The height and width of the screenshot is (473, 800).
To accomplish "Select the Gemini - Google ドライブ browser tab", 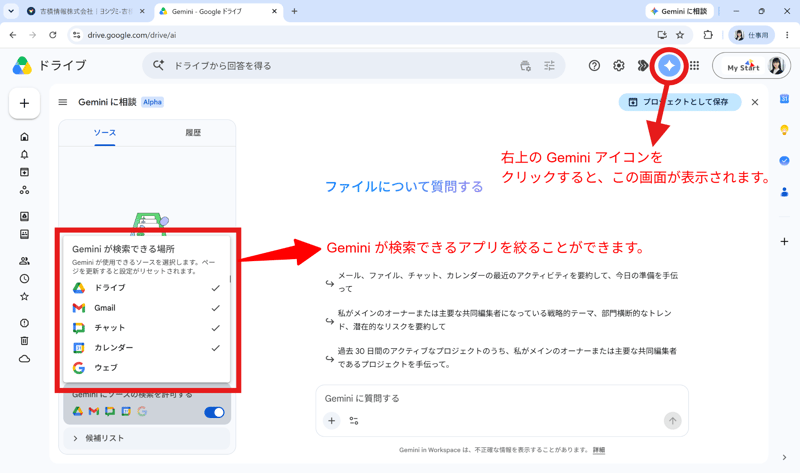I will click(x=218, y=11).
